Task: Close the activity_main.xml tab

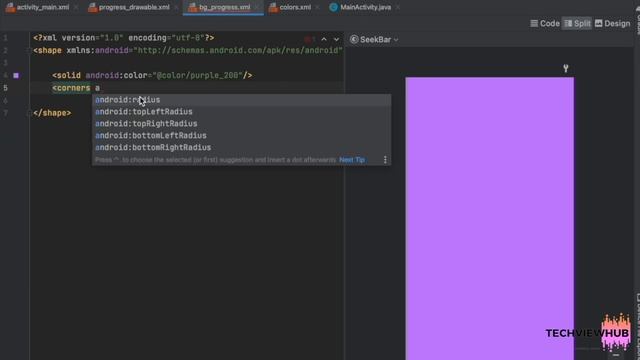Action: (76, 7)
